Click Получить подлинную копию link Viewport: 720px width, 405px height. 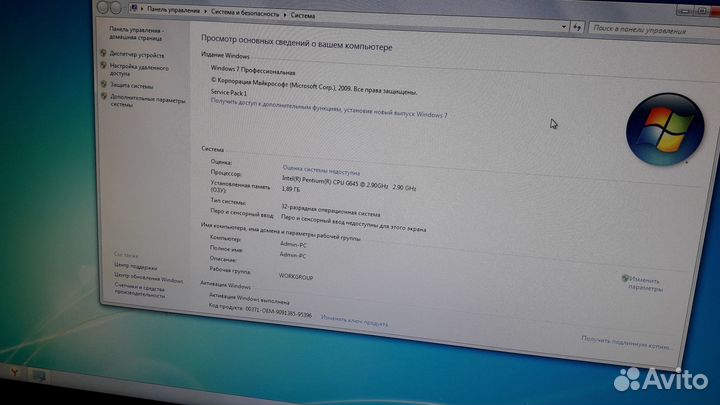pos(626,343)
